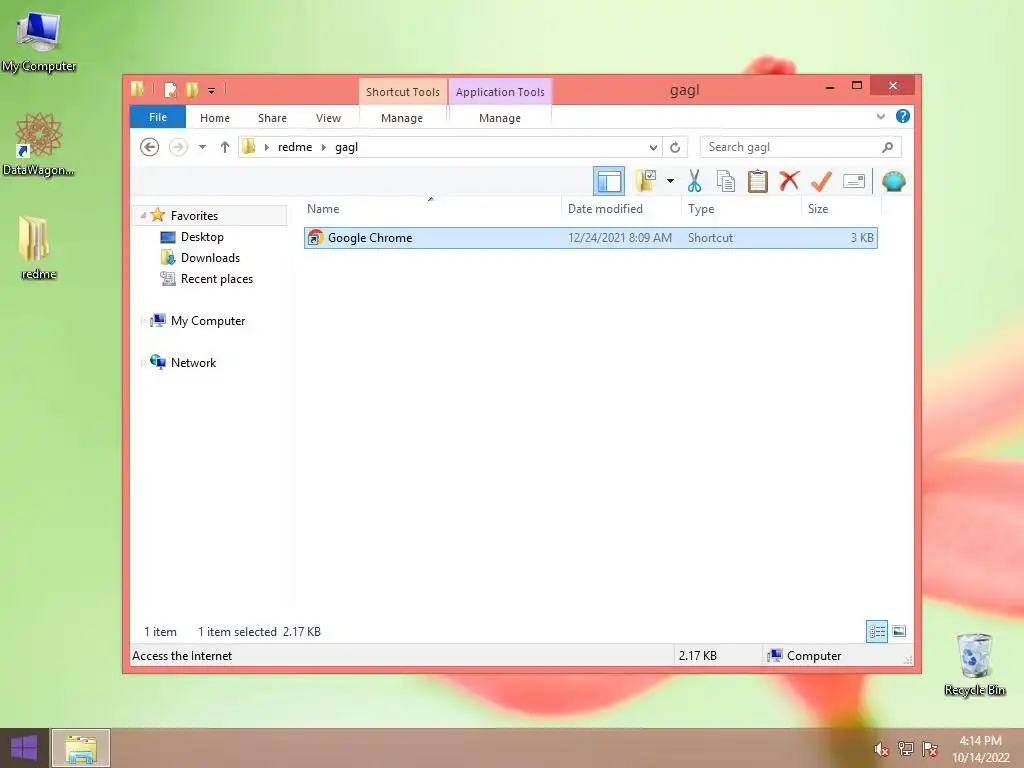Select the redme folder on desktop

coord(38,247)
